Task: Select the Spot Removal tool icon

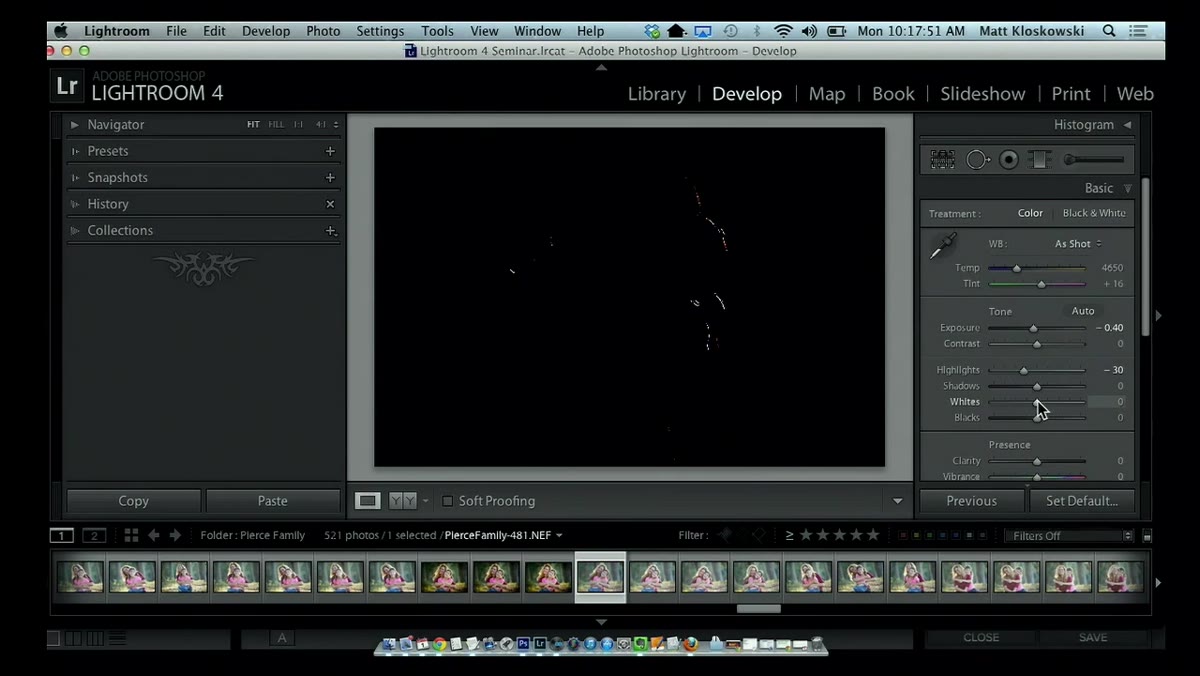Action: (977, 159)
